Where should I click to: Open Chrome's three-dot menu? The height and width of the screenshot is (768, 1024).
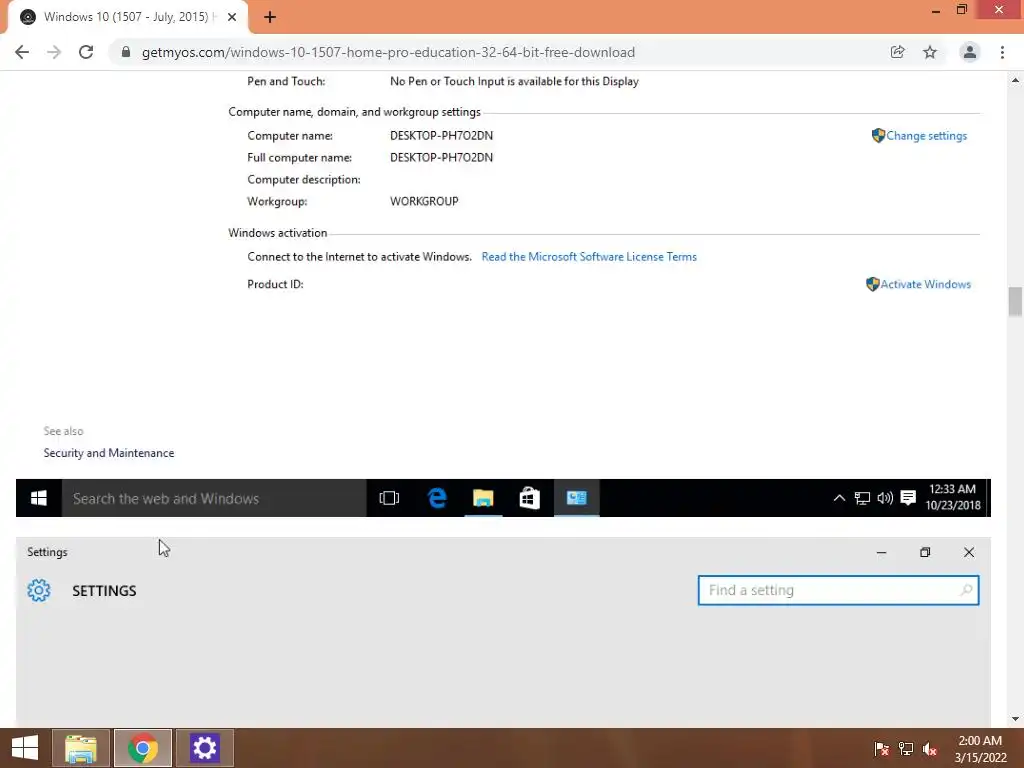click(x=1002, y=52)
